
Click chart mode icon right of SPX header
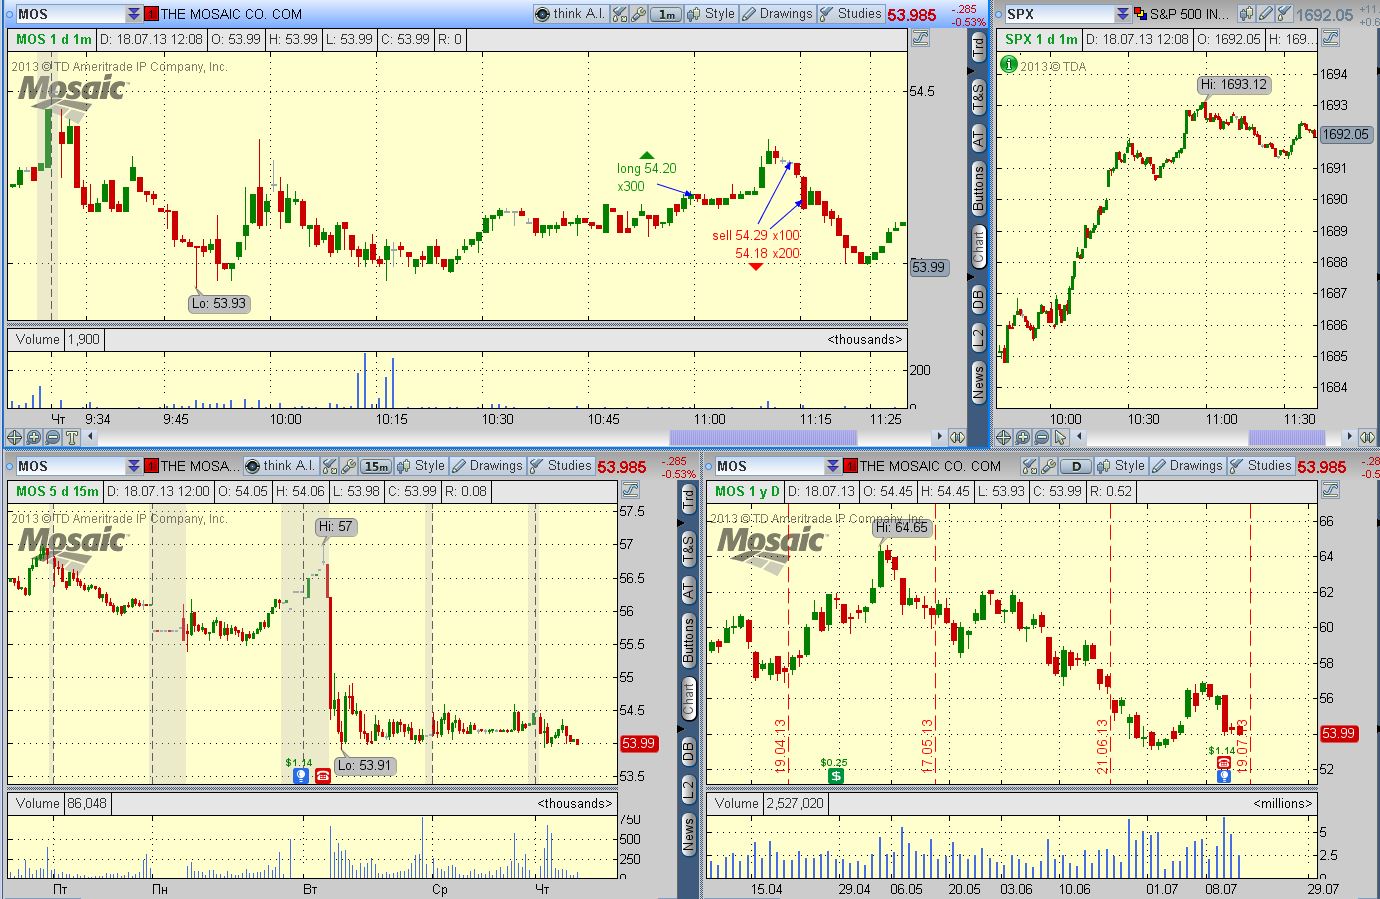(1329, 39)
